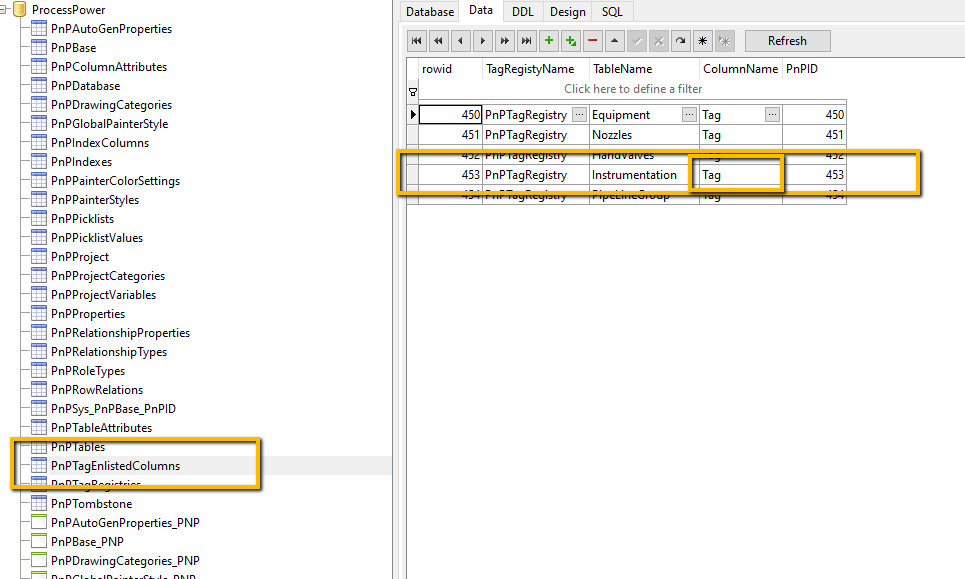Click the edit record up-arrow icon
Image resolution: width=965 pixels, height=579 pixels.
click(614, 40)
